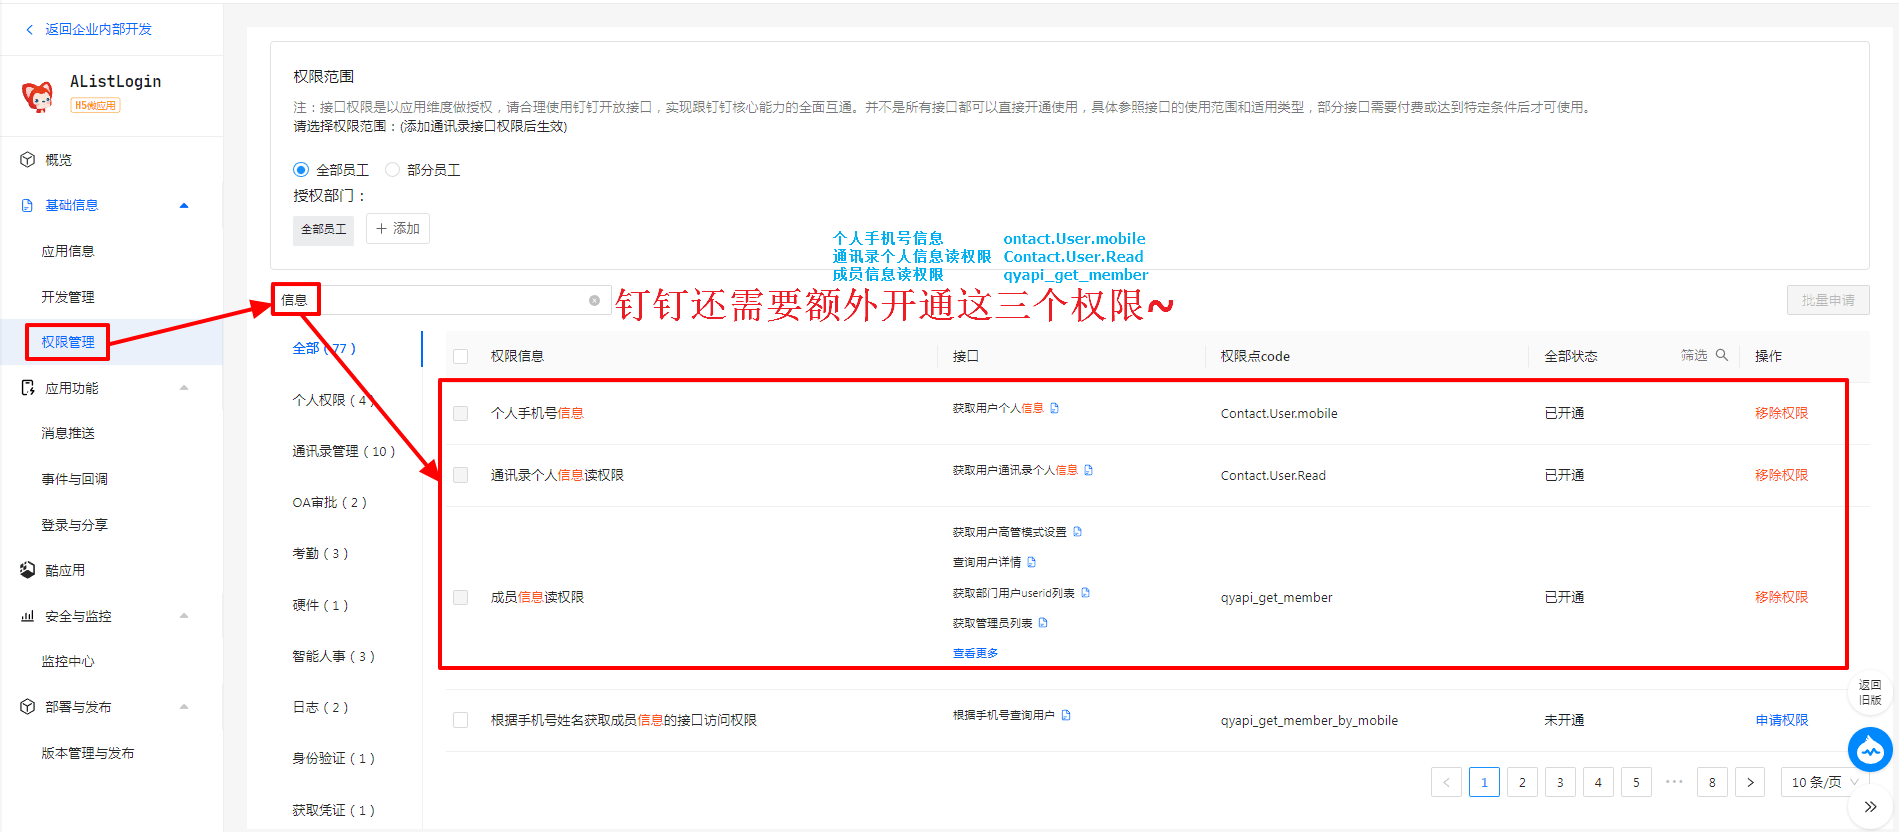Clear the search field with the x icon
The height and width of the screenshot is (832, 1899).
click(x=594, y=300)
